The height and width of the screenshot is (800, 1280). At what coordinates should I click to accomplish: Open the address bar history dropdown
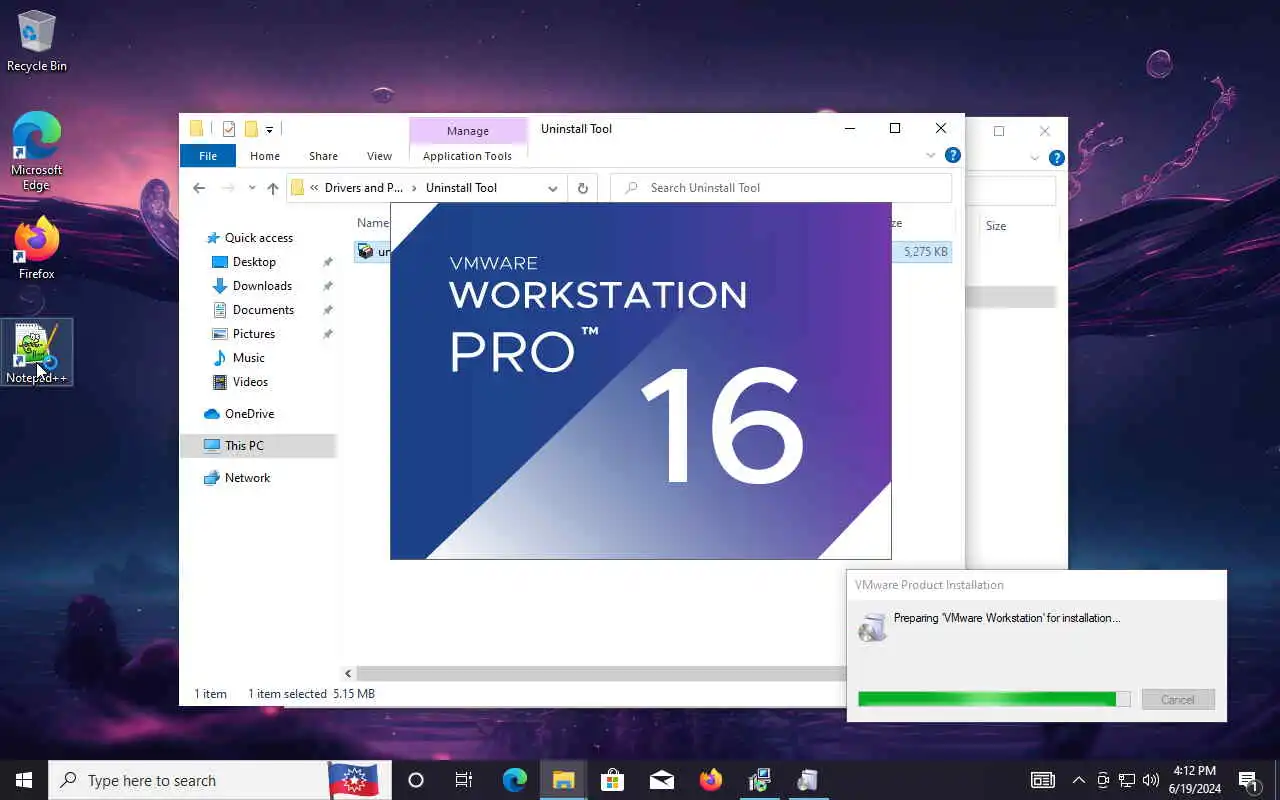(552, 188)
